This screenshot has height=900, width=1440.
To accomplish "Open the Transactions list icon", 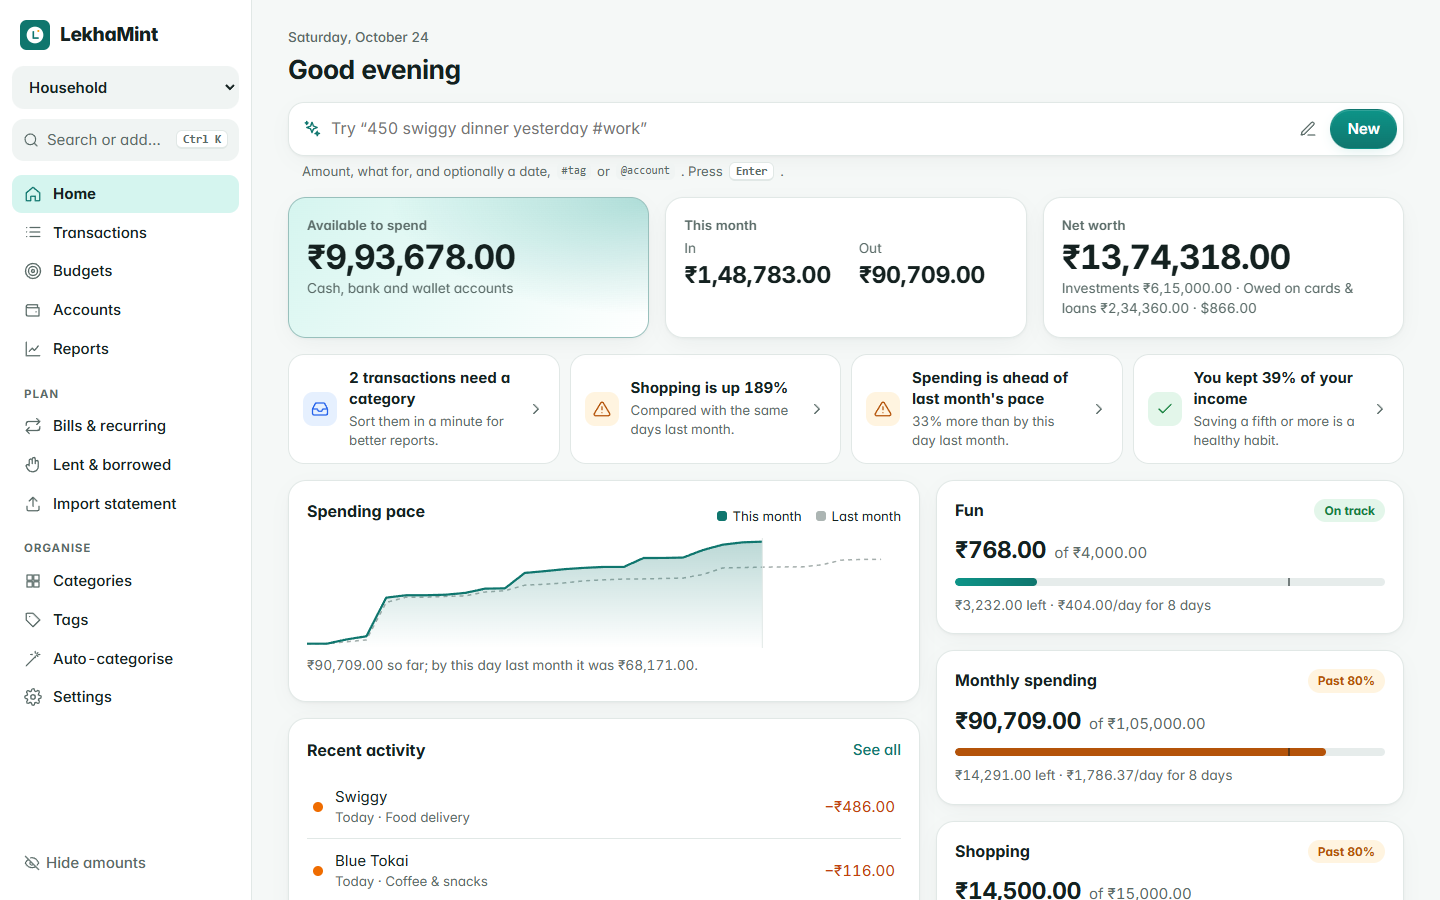I will coord(33,233).
